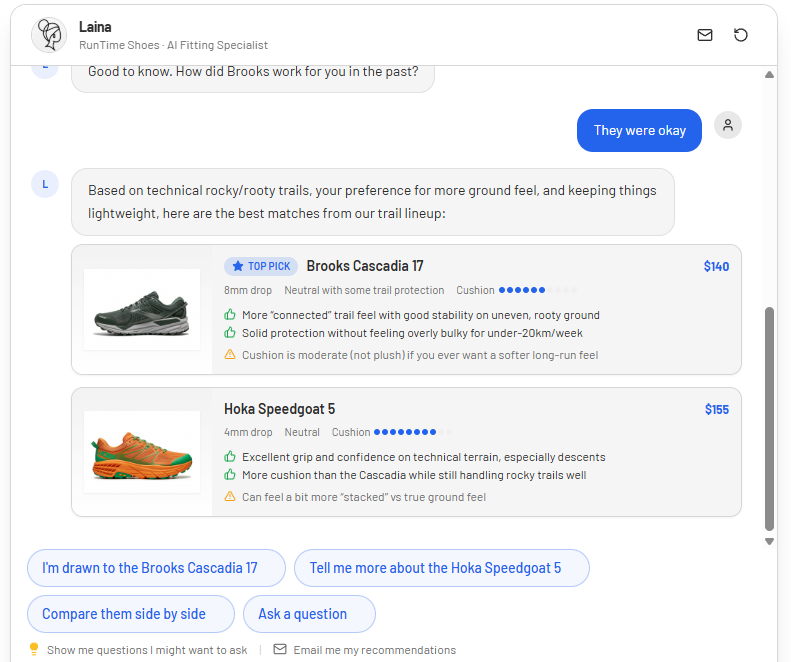
Task: Click the restart conversation icon in header
Action: (x=741, y=35)
